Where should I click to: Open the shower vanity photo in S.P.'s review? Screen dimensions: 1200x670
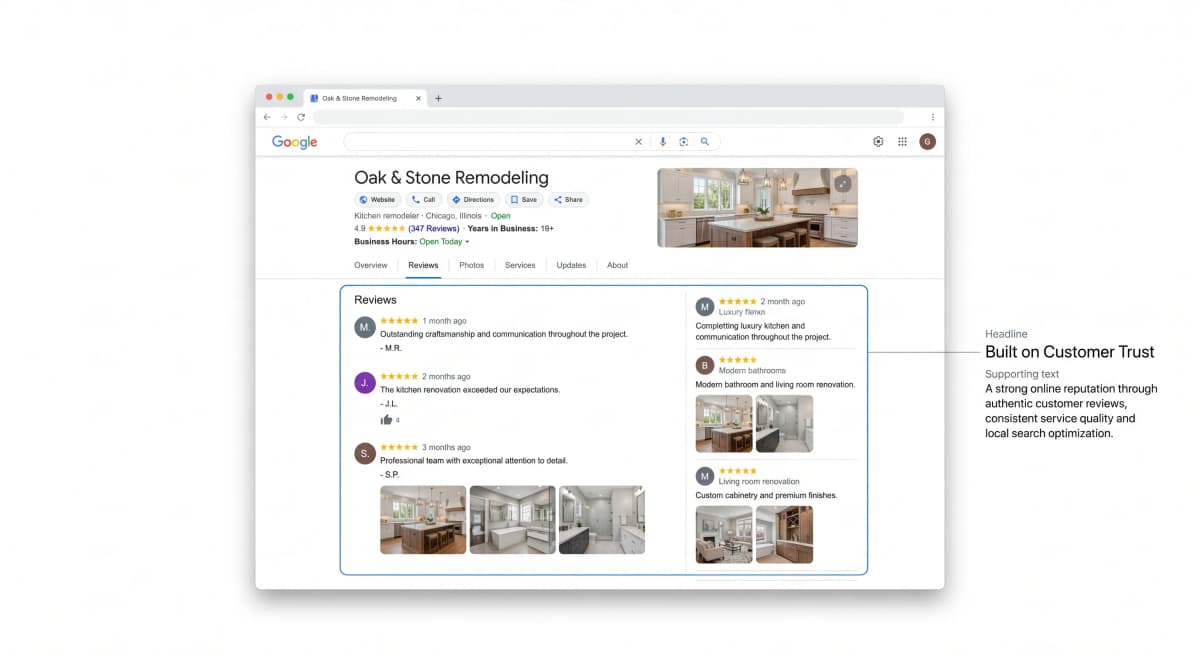602,520
